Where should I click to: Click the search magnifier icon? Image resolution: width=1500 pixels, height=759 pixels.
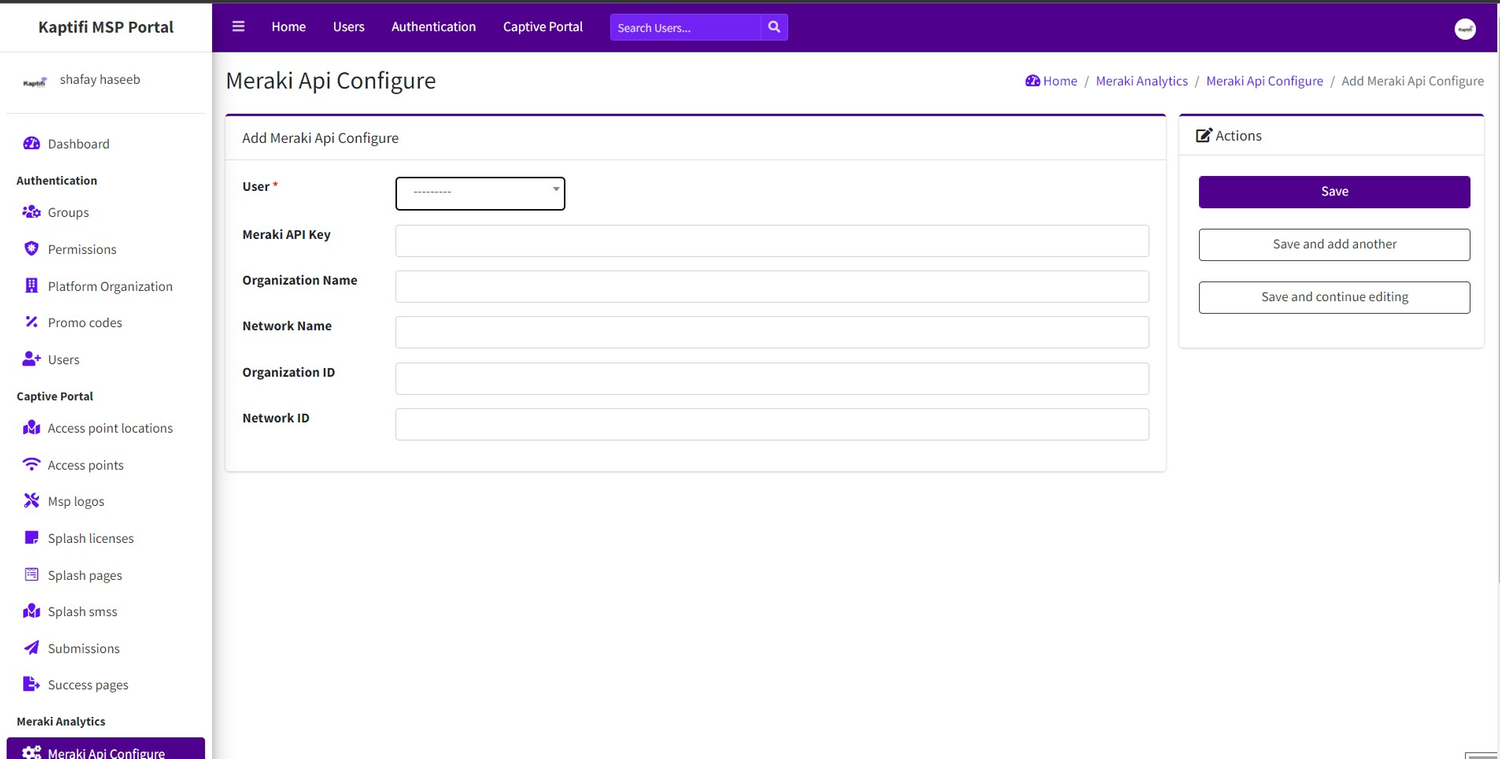[x=774, y=27]
